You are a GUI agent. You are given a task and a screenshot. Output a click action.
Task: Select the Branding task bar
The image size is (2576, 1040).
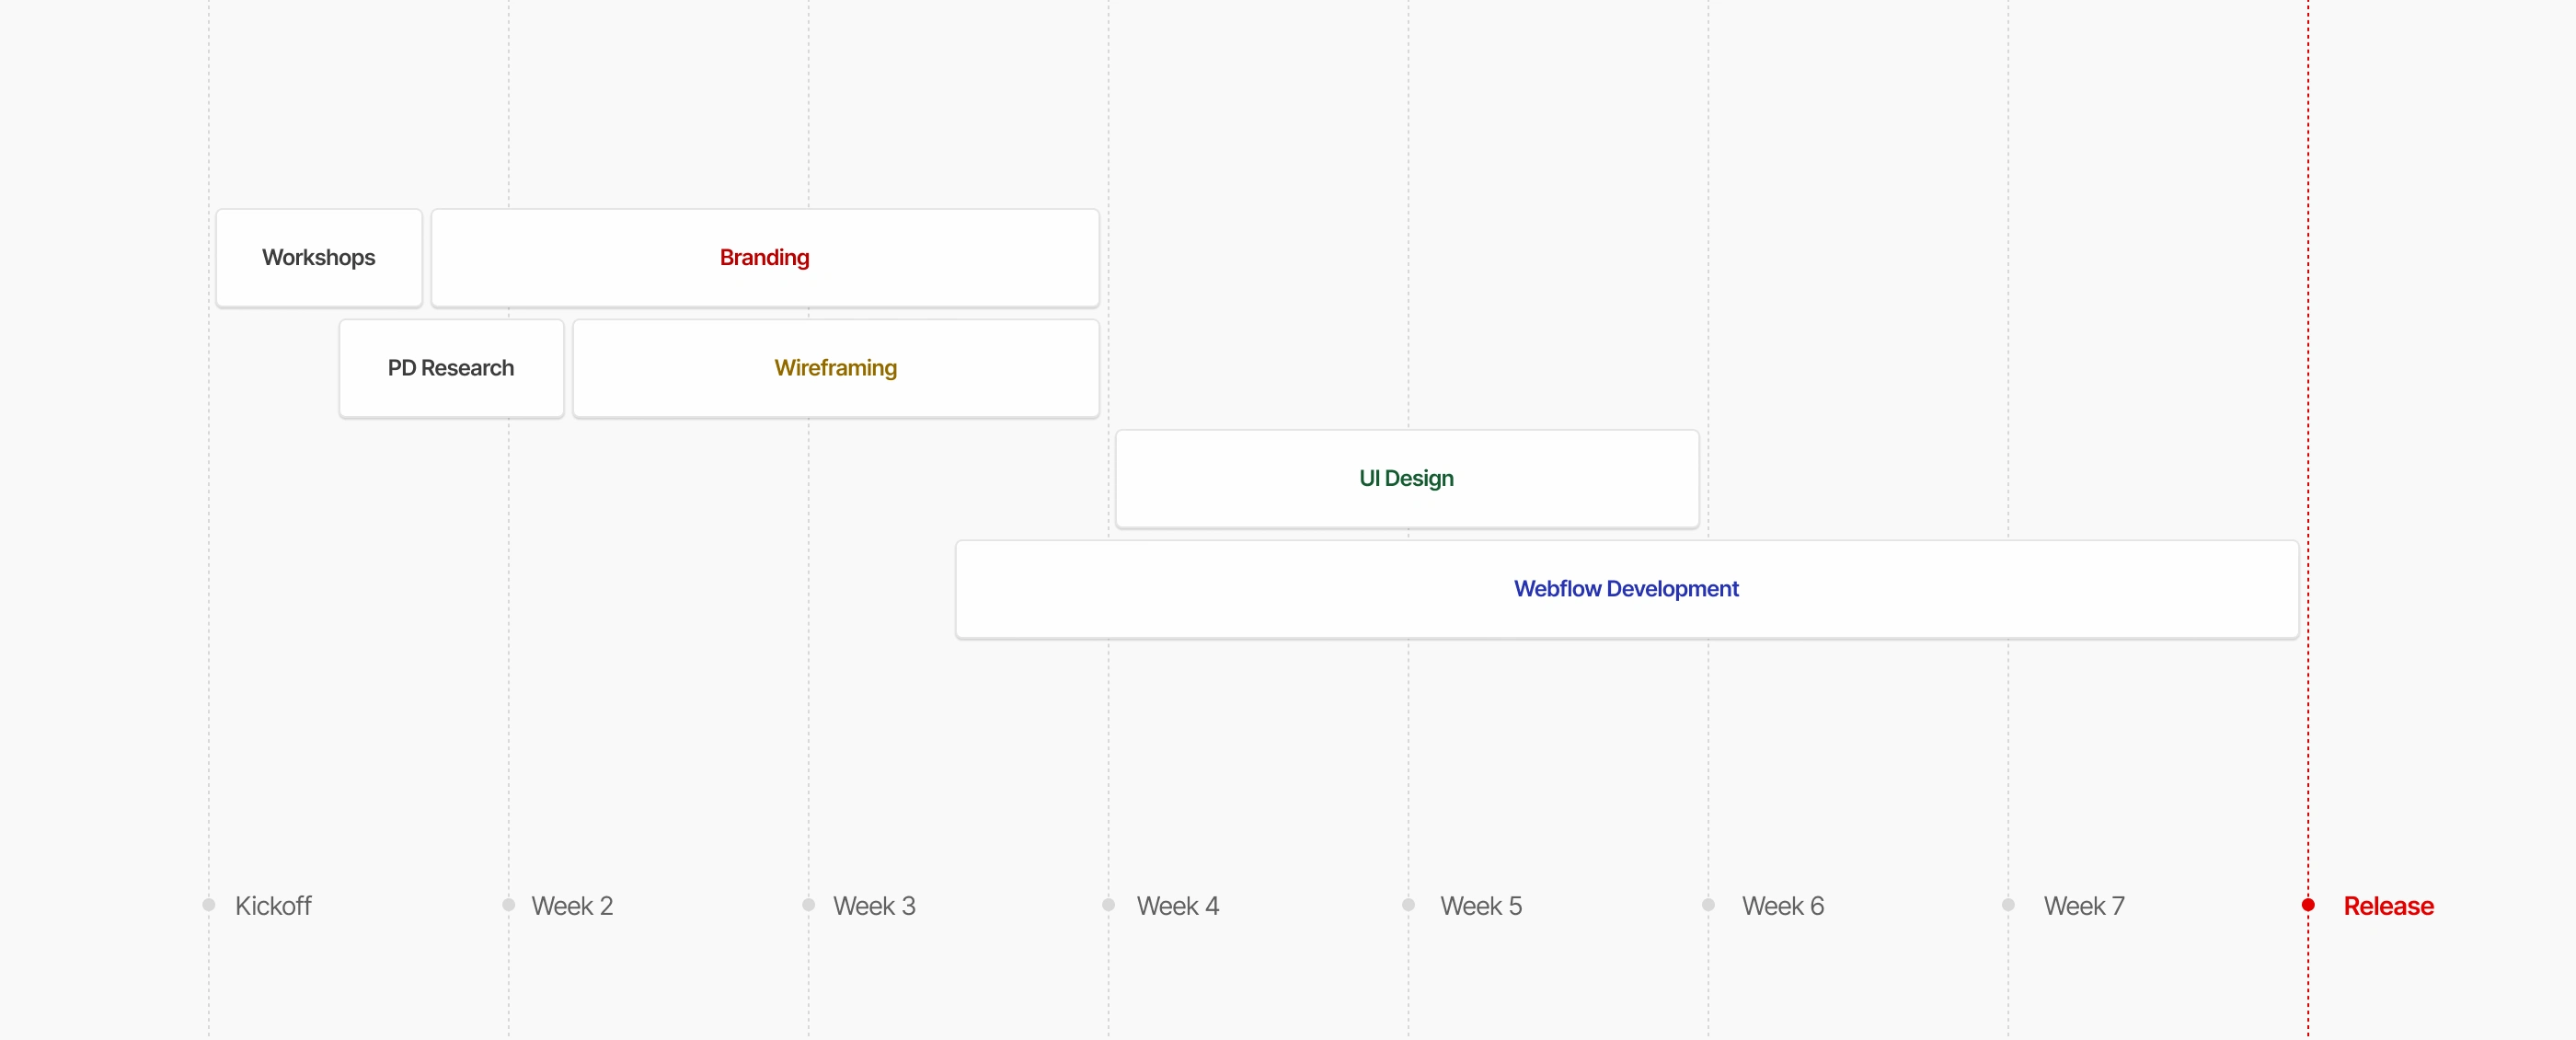tap(764, 258)
